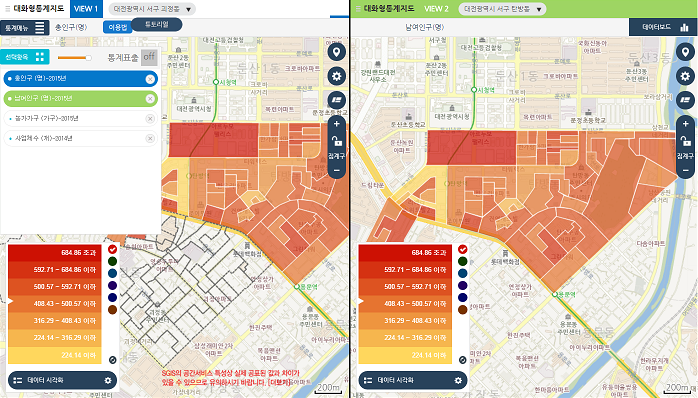The height and width of the screenshot is (398, 698).
Task: Open the VIEW 2 region dropdown for 대전광역시 서구 탄방동
Action: [x=502, y=9]
